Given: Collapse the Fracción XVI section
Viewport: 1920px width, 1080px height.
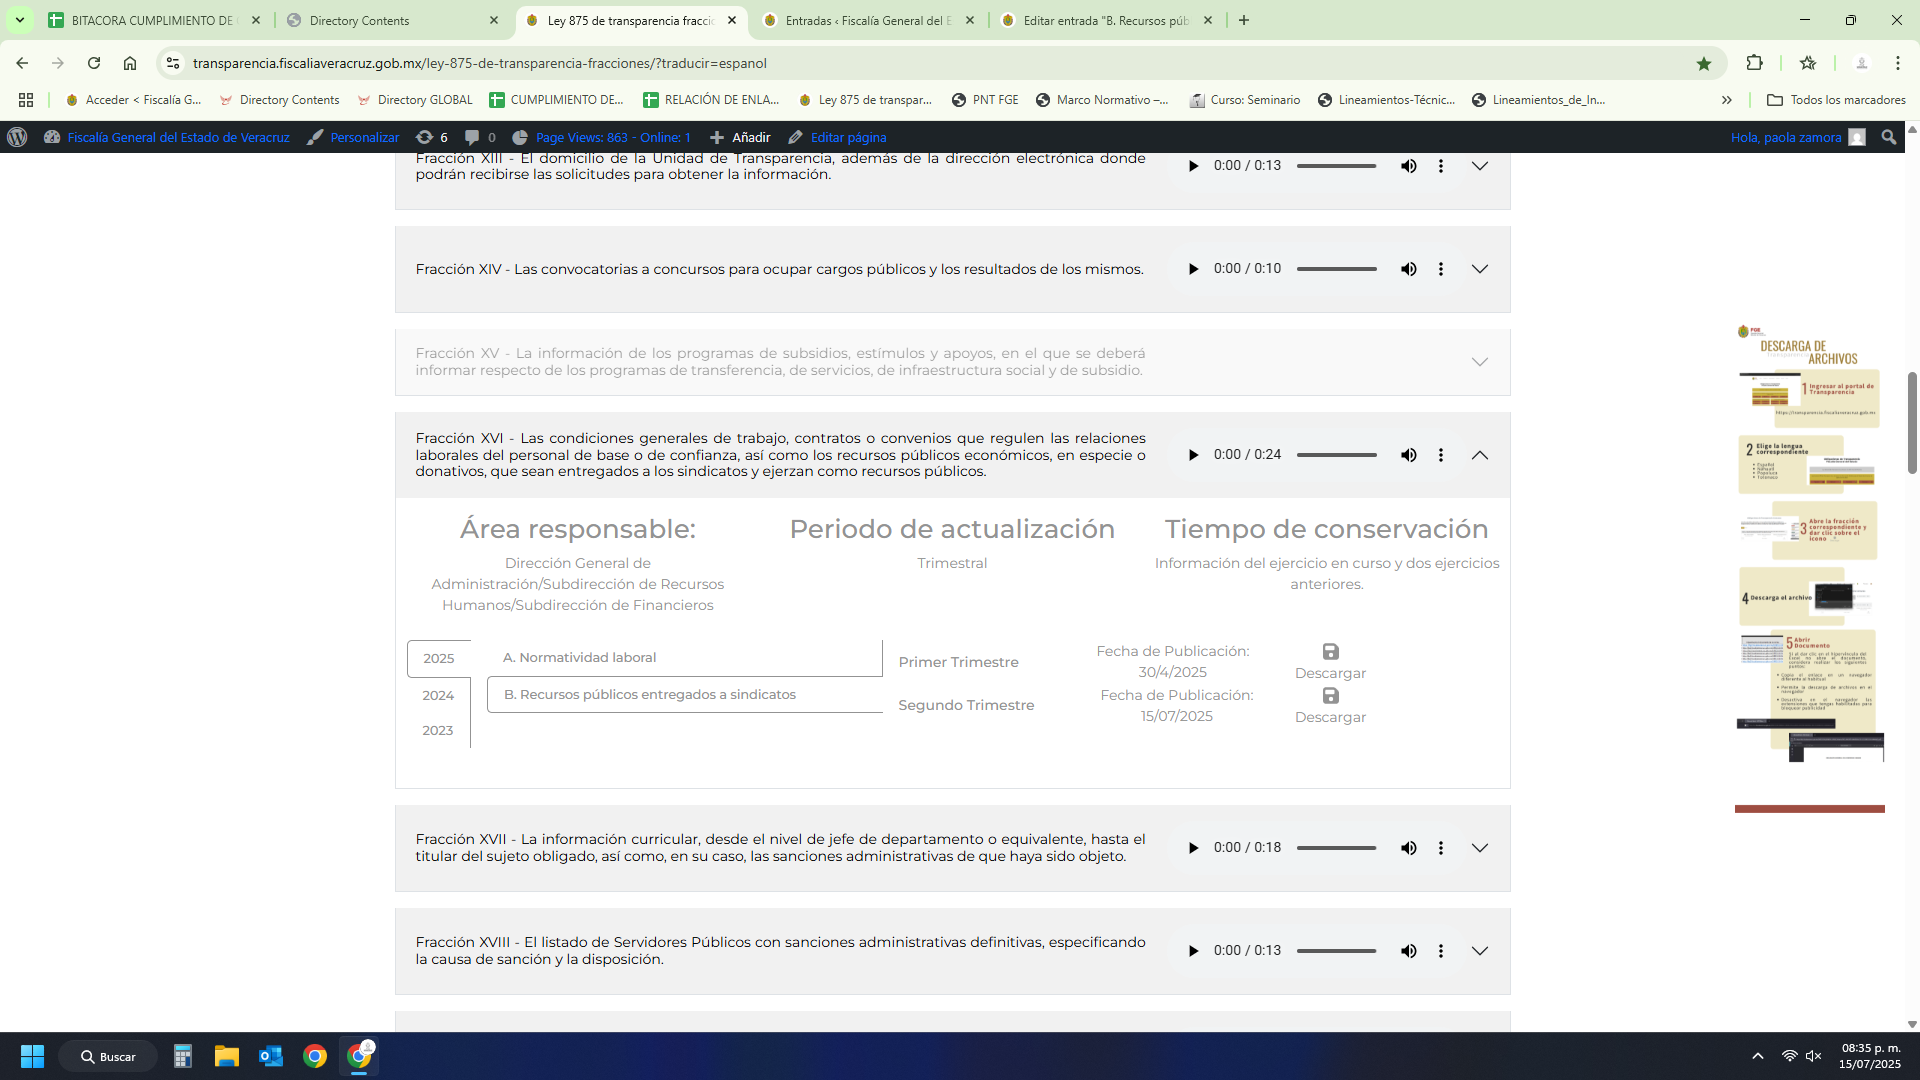Looking at the screenshot, I should coord(1479,455).
